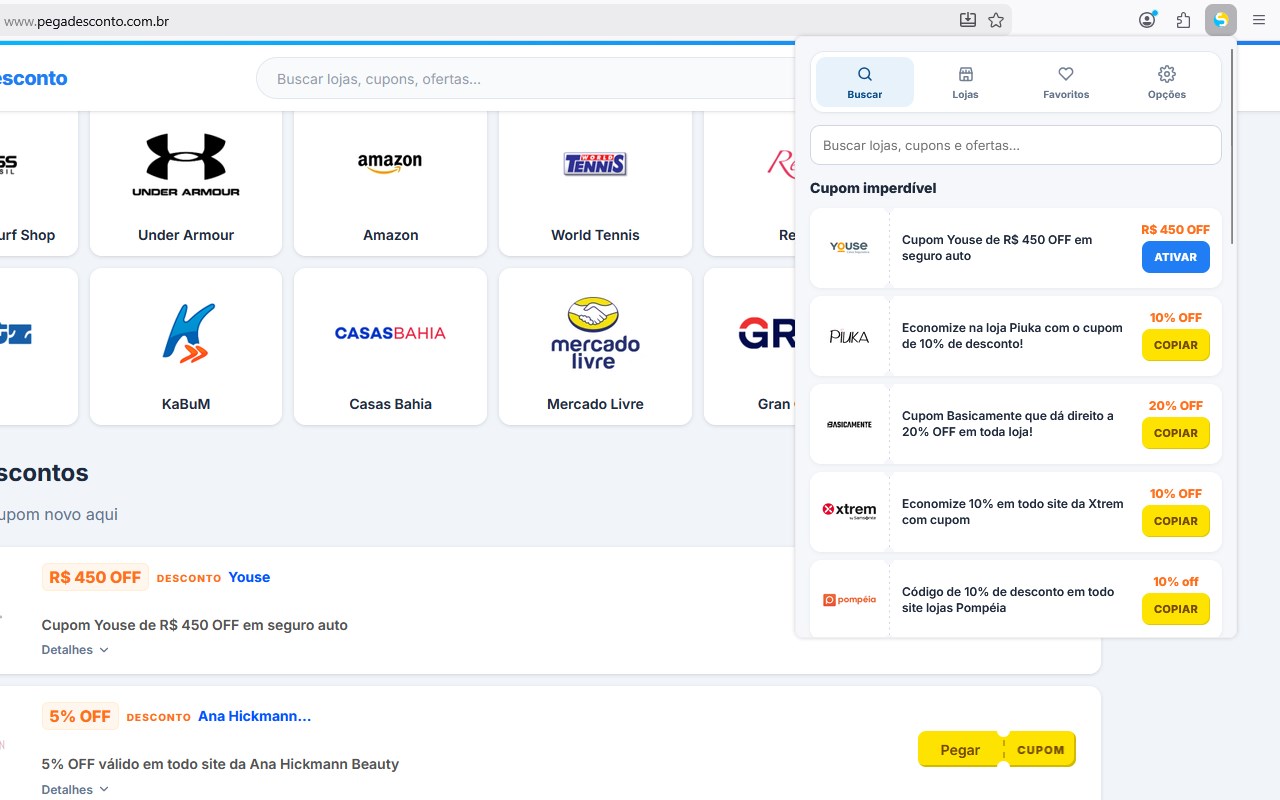This screenshot has height=800, width=1280.
Task: Click the Piuka logo in popup
Action: click(x=849, y=337)
